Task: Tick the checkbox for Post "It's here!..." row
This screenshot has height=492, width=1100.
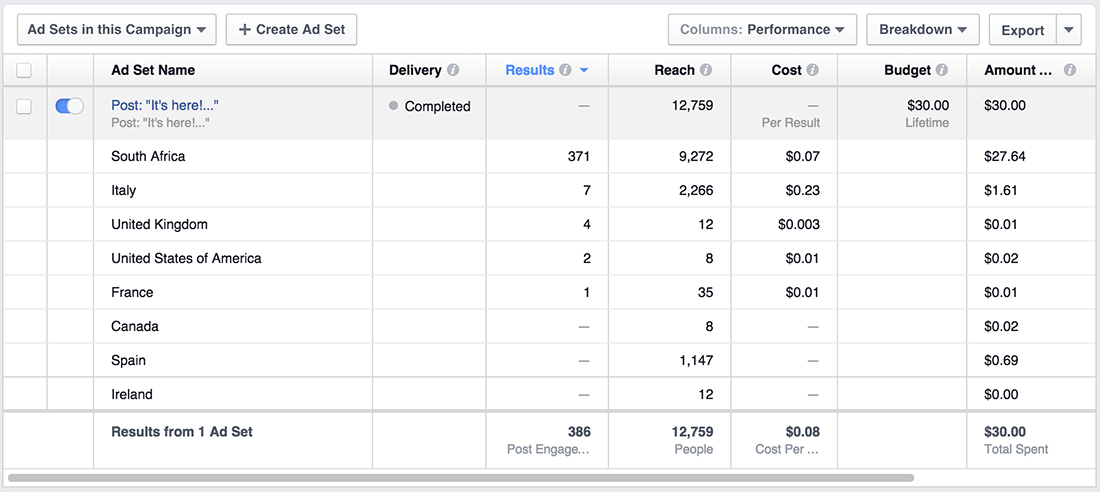Action: 24,107
